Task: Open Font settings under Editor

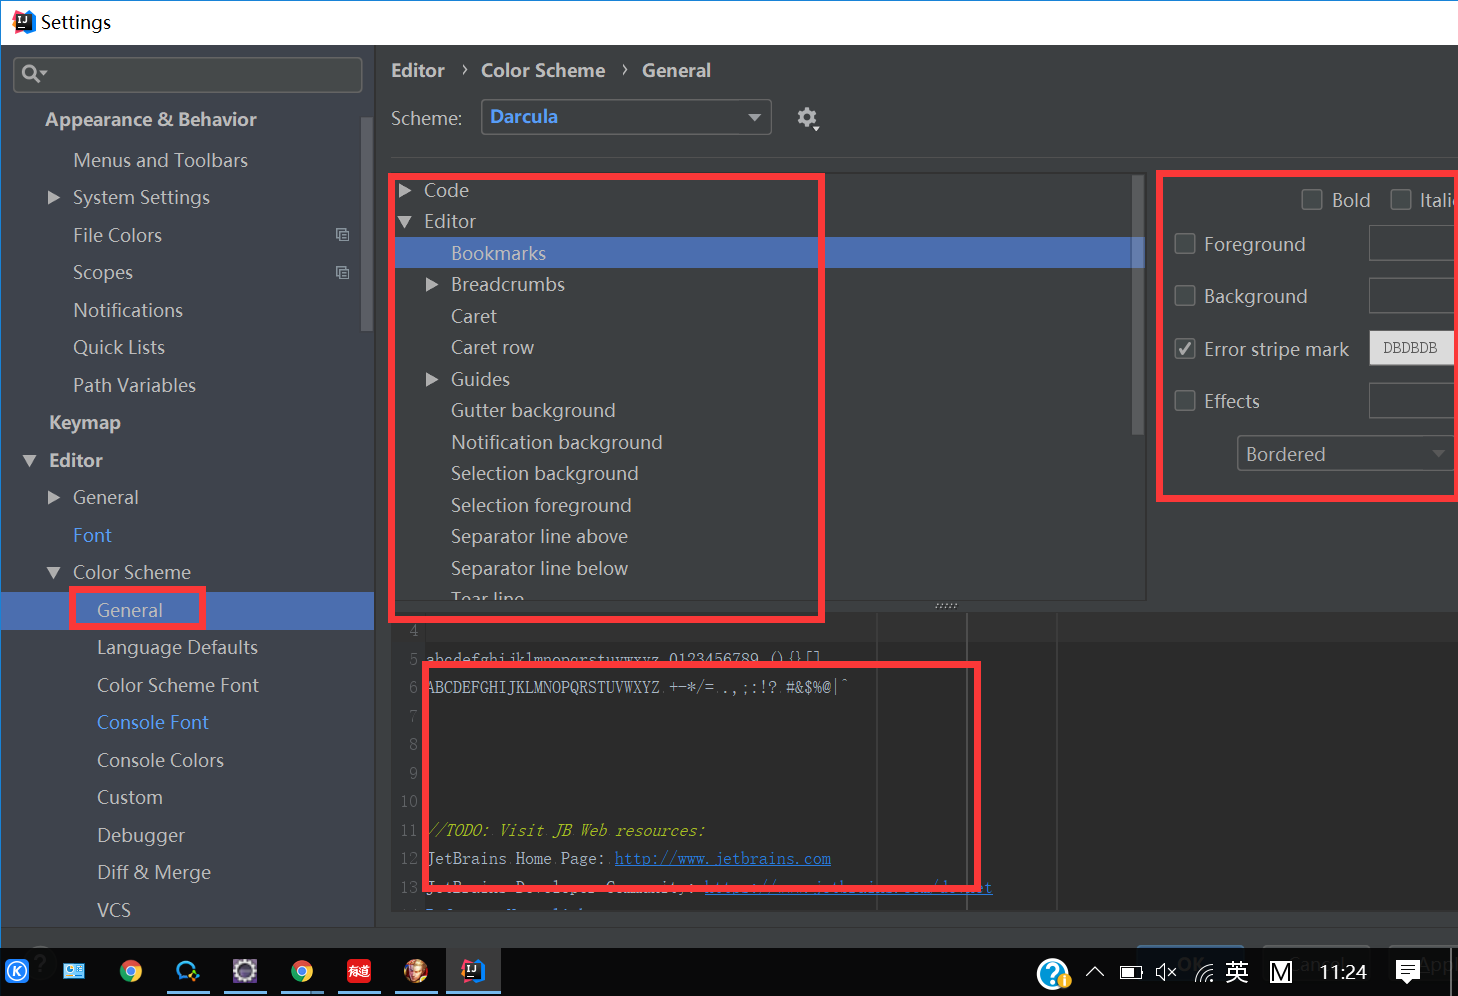Action: [92, 535]
